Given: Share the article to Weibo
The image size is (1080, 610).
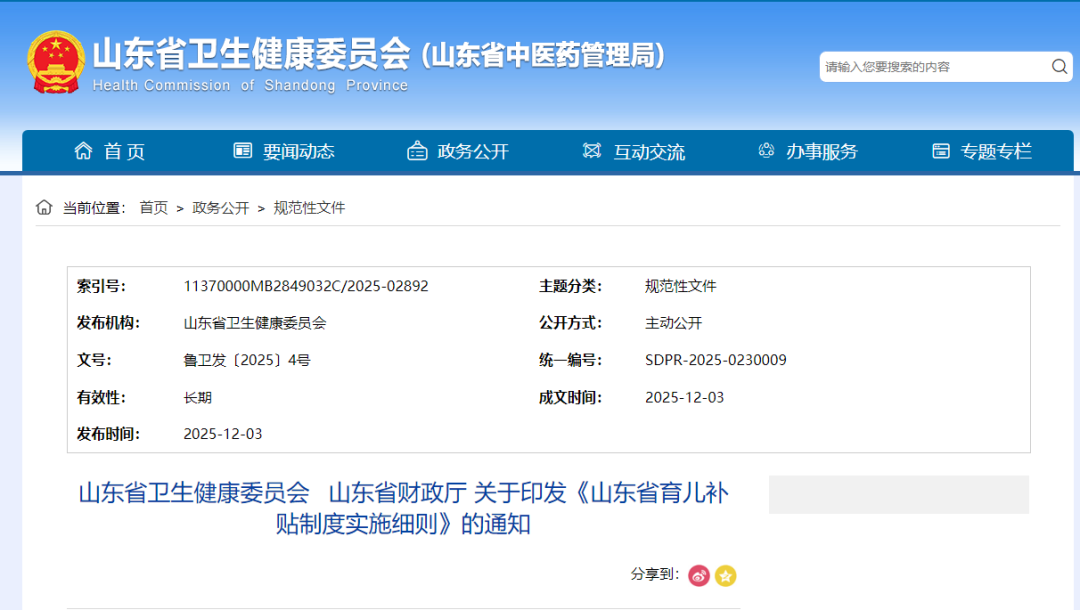Looking at the screenshot, I should coord(698,576).
